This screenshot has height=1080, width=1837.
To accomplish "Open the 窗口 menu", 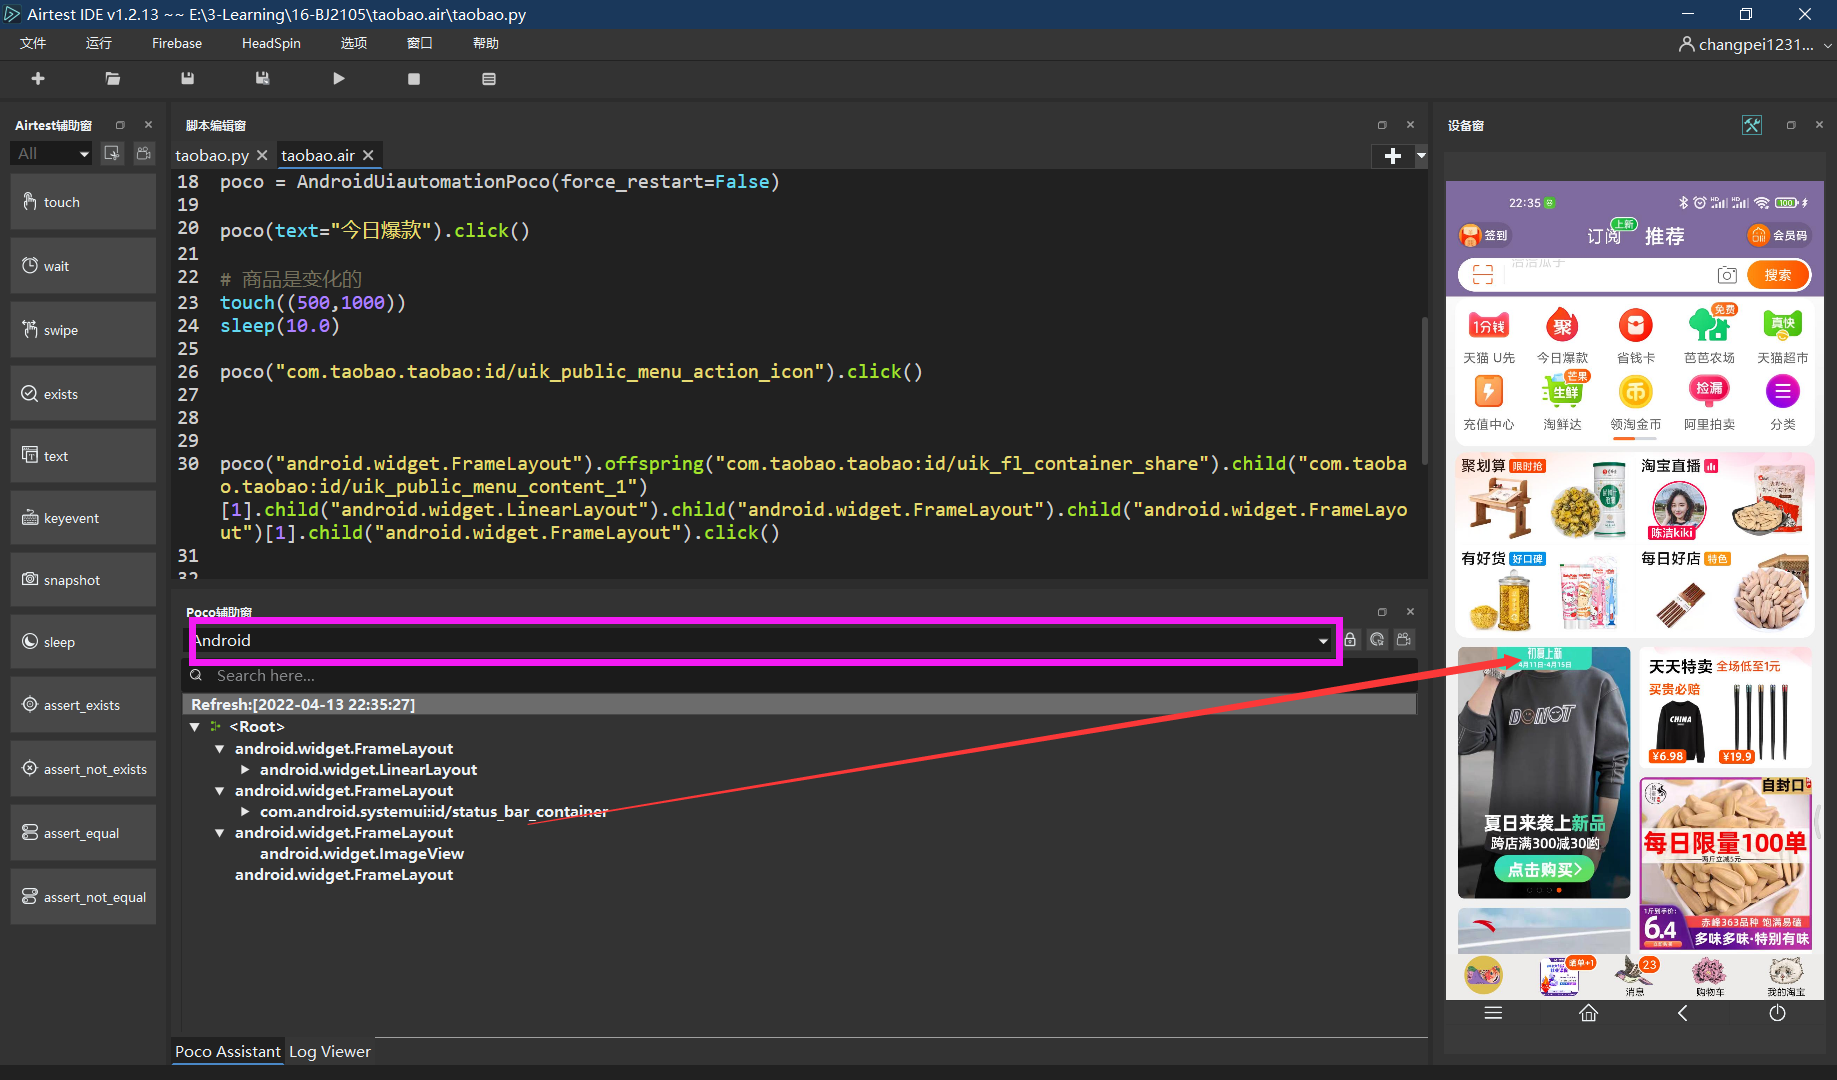I will 420,43.
